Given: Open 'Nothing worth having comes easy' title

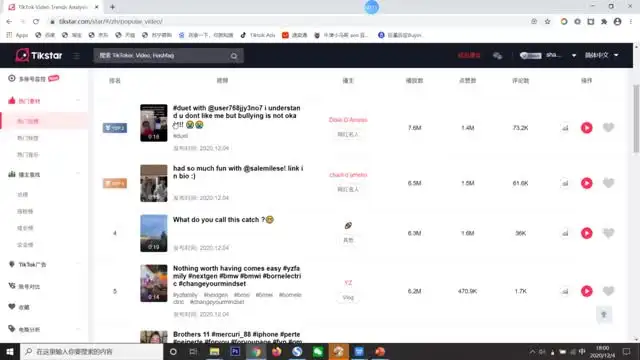Looking at the screenshot, I should 237,276.
